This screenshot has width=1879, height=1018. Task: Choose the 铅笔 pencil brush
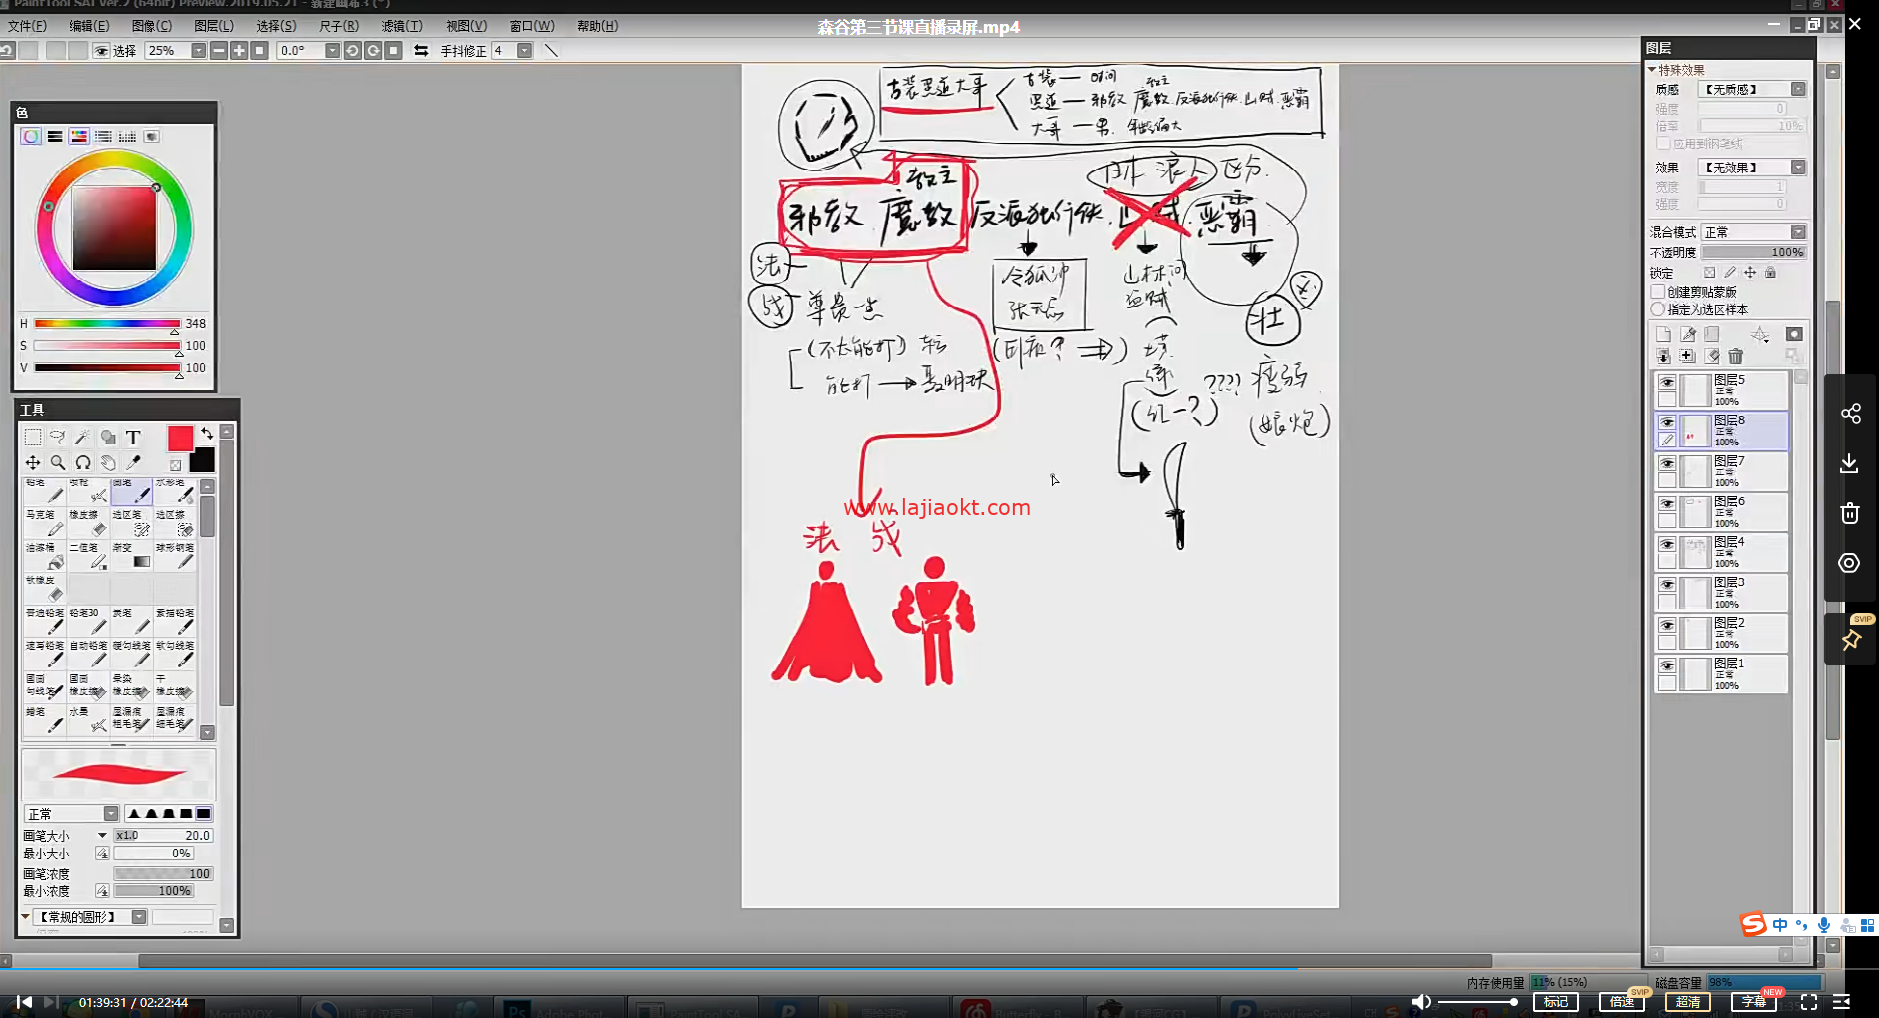[x=44, y=490]
